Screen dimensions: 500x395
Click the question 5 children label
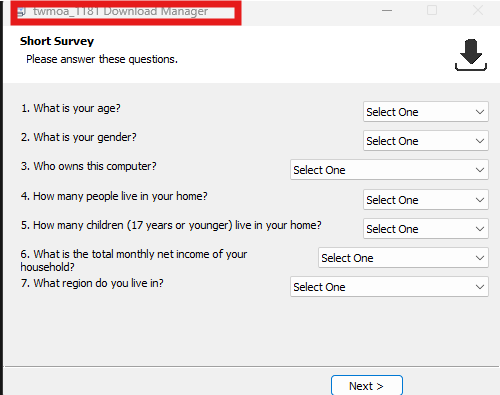171,225
